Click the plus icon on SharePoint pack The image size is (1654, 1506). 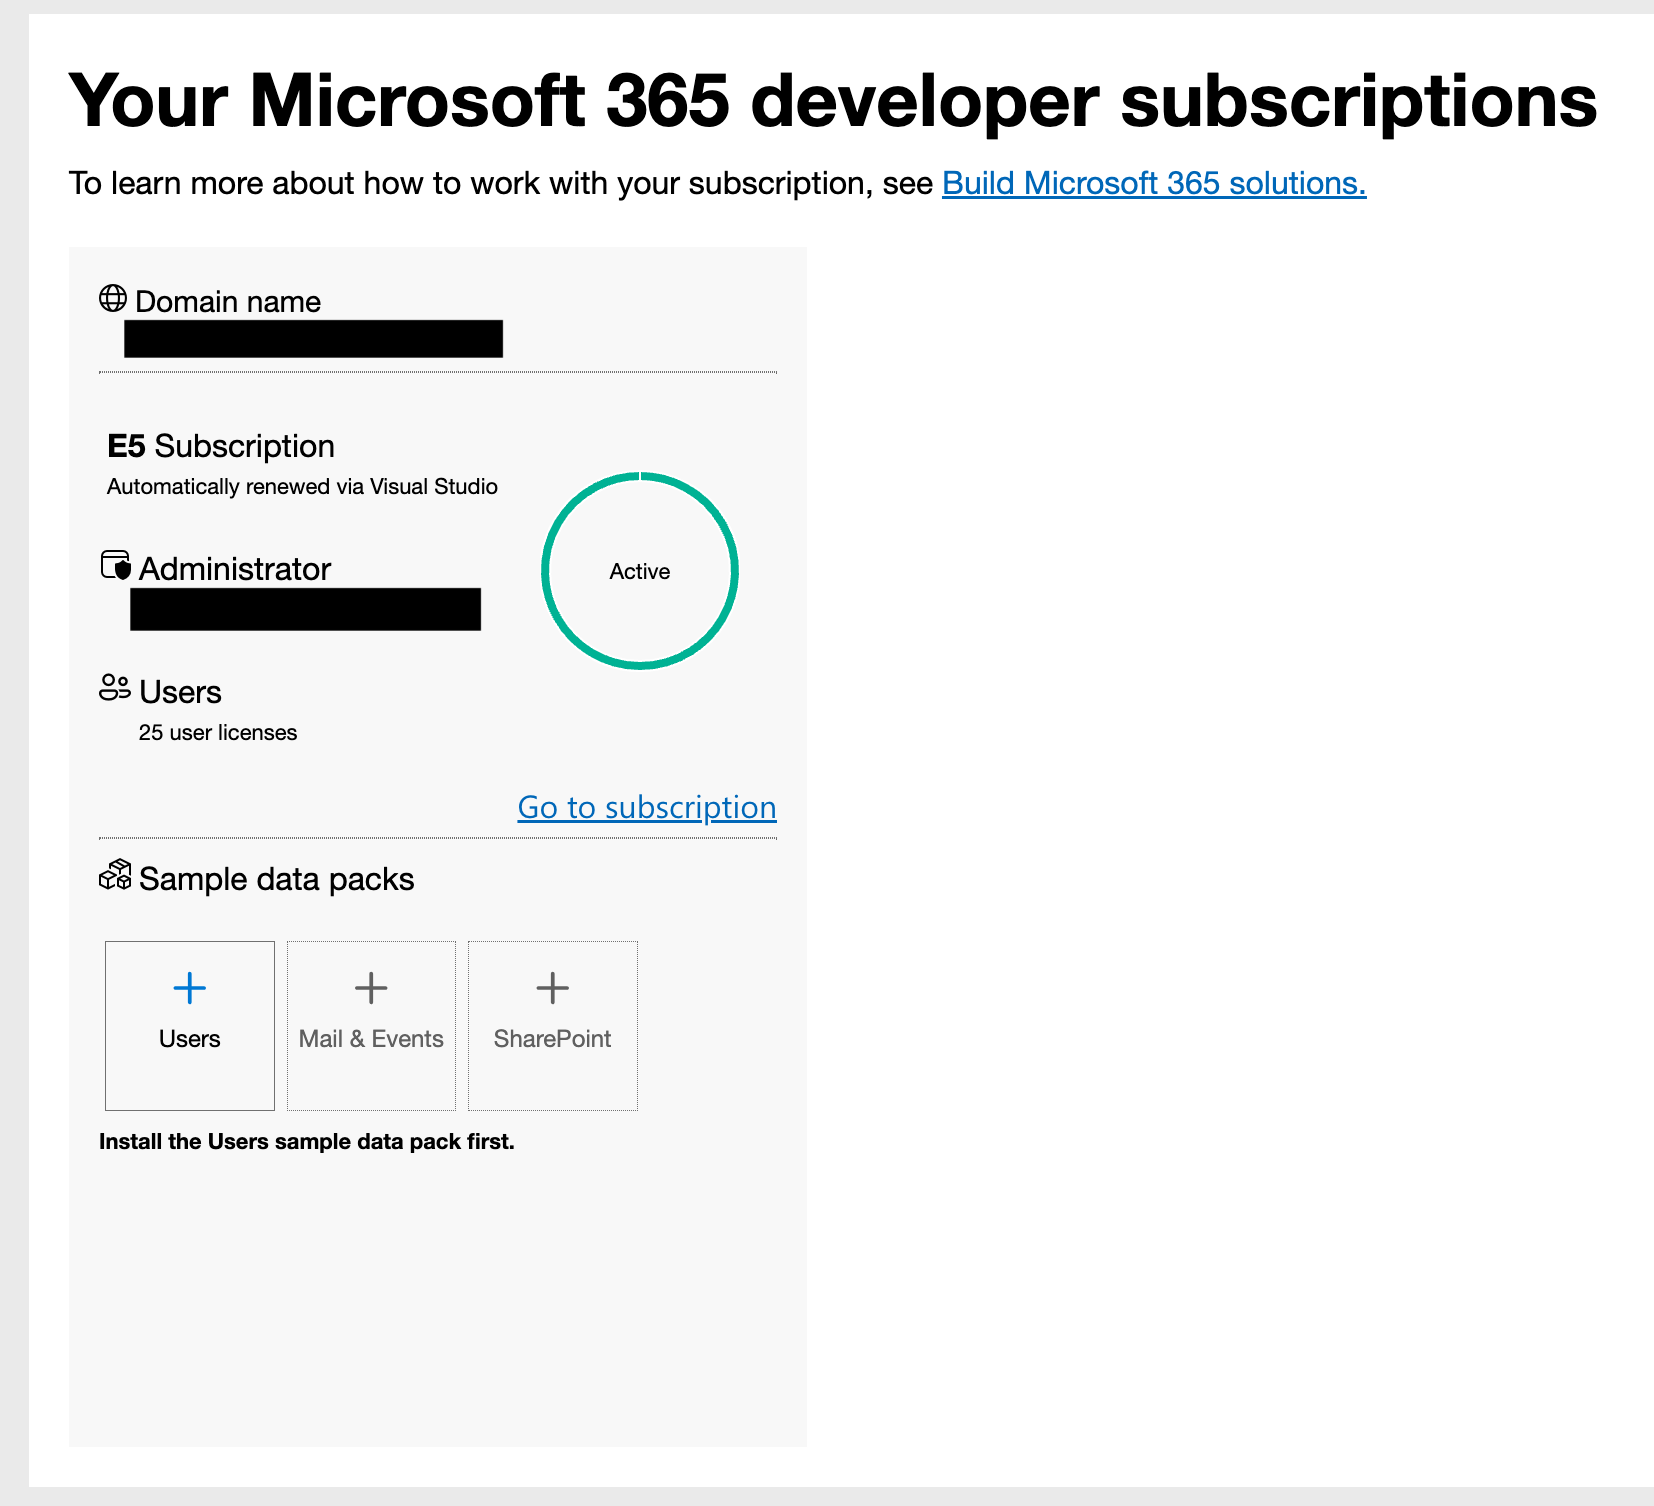(x=552, y=988)
